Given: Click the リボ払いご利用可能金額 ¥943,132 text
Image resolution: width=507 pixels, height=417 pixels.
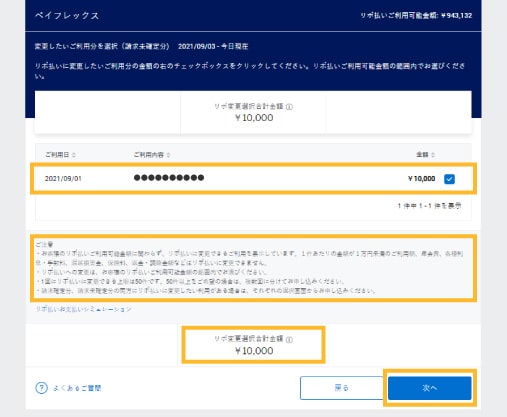Looking at the screenshot, I should (416, 15).
